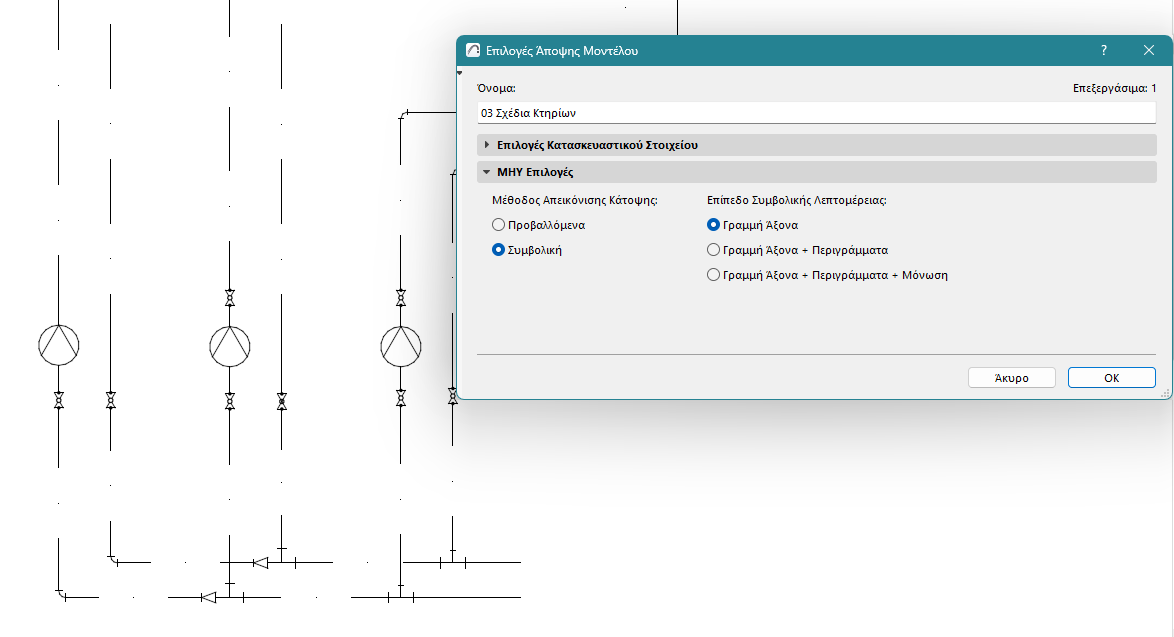Cancel with the Άκυρο button
The height and width of the screenshot is (637, 1174).
point(1012,378)
